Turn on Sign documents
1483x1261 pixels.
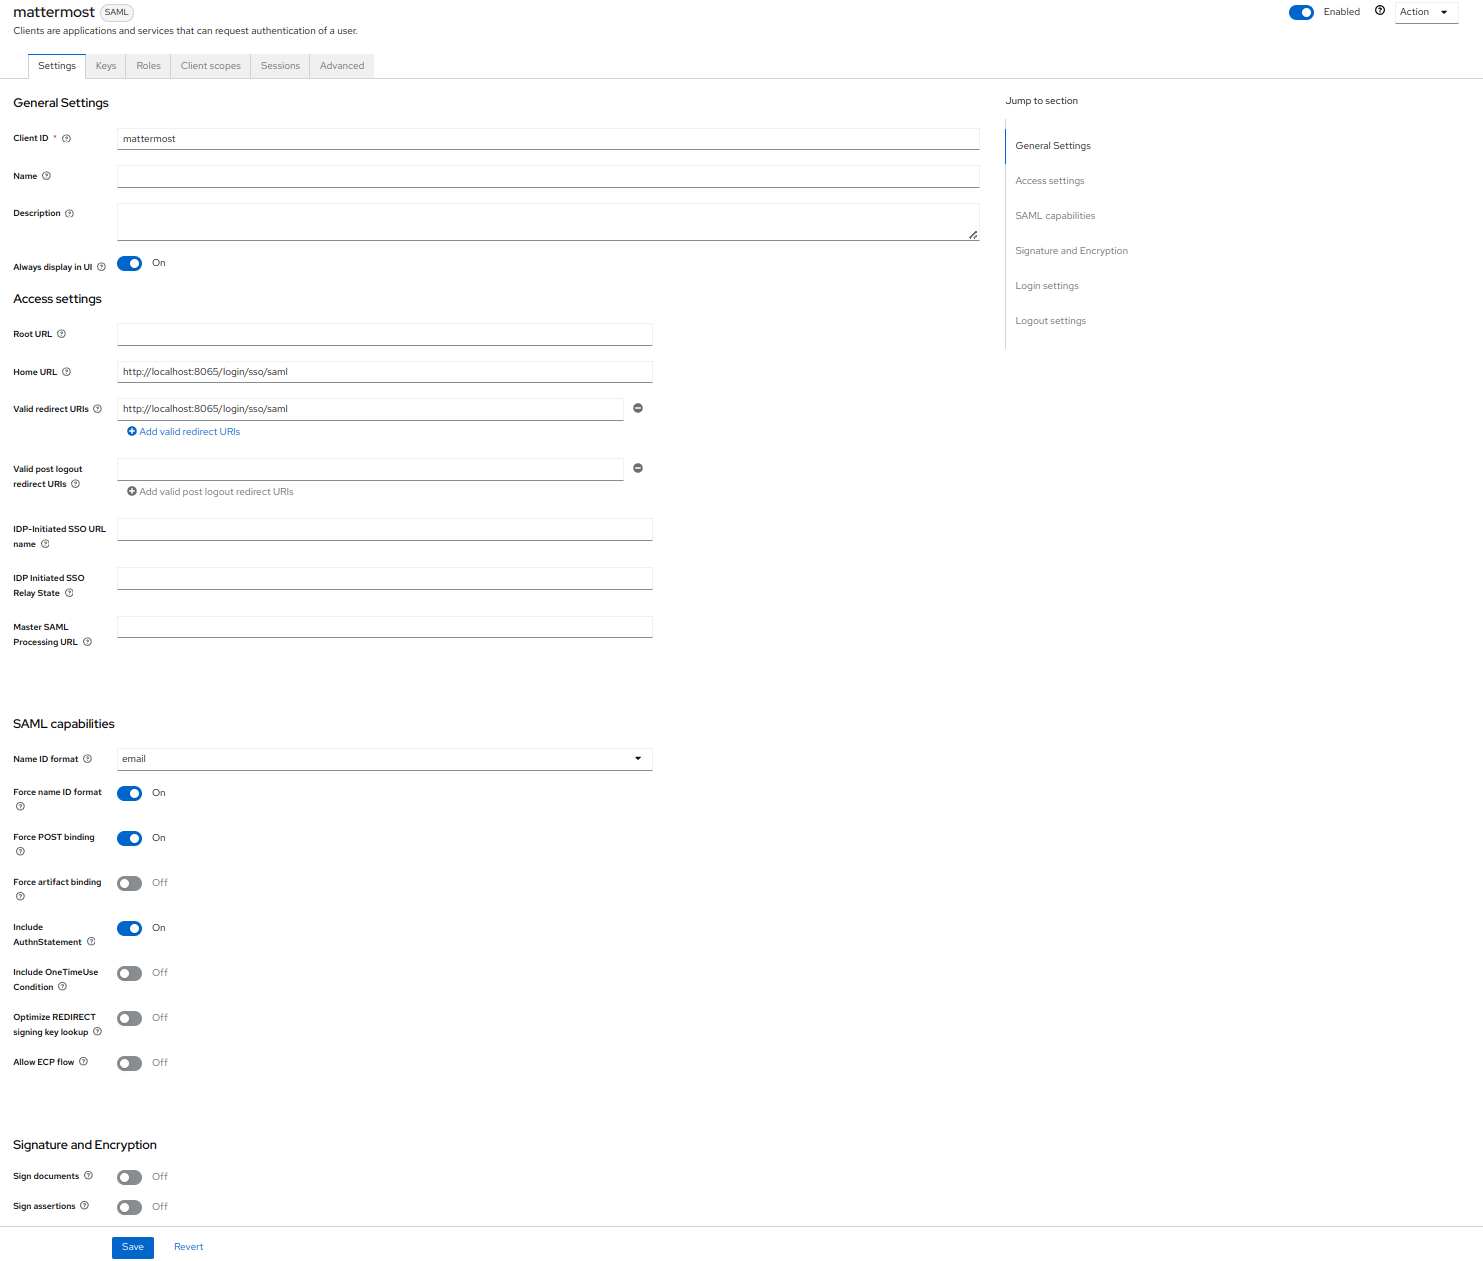tap(129, 1177)
